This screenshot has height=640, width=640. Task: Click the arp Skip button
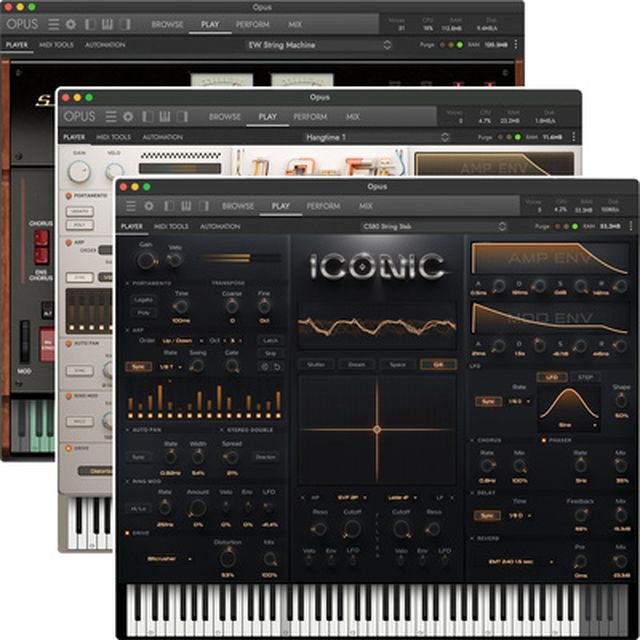coord(270,353)
